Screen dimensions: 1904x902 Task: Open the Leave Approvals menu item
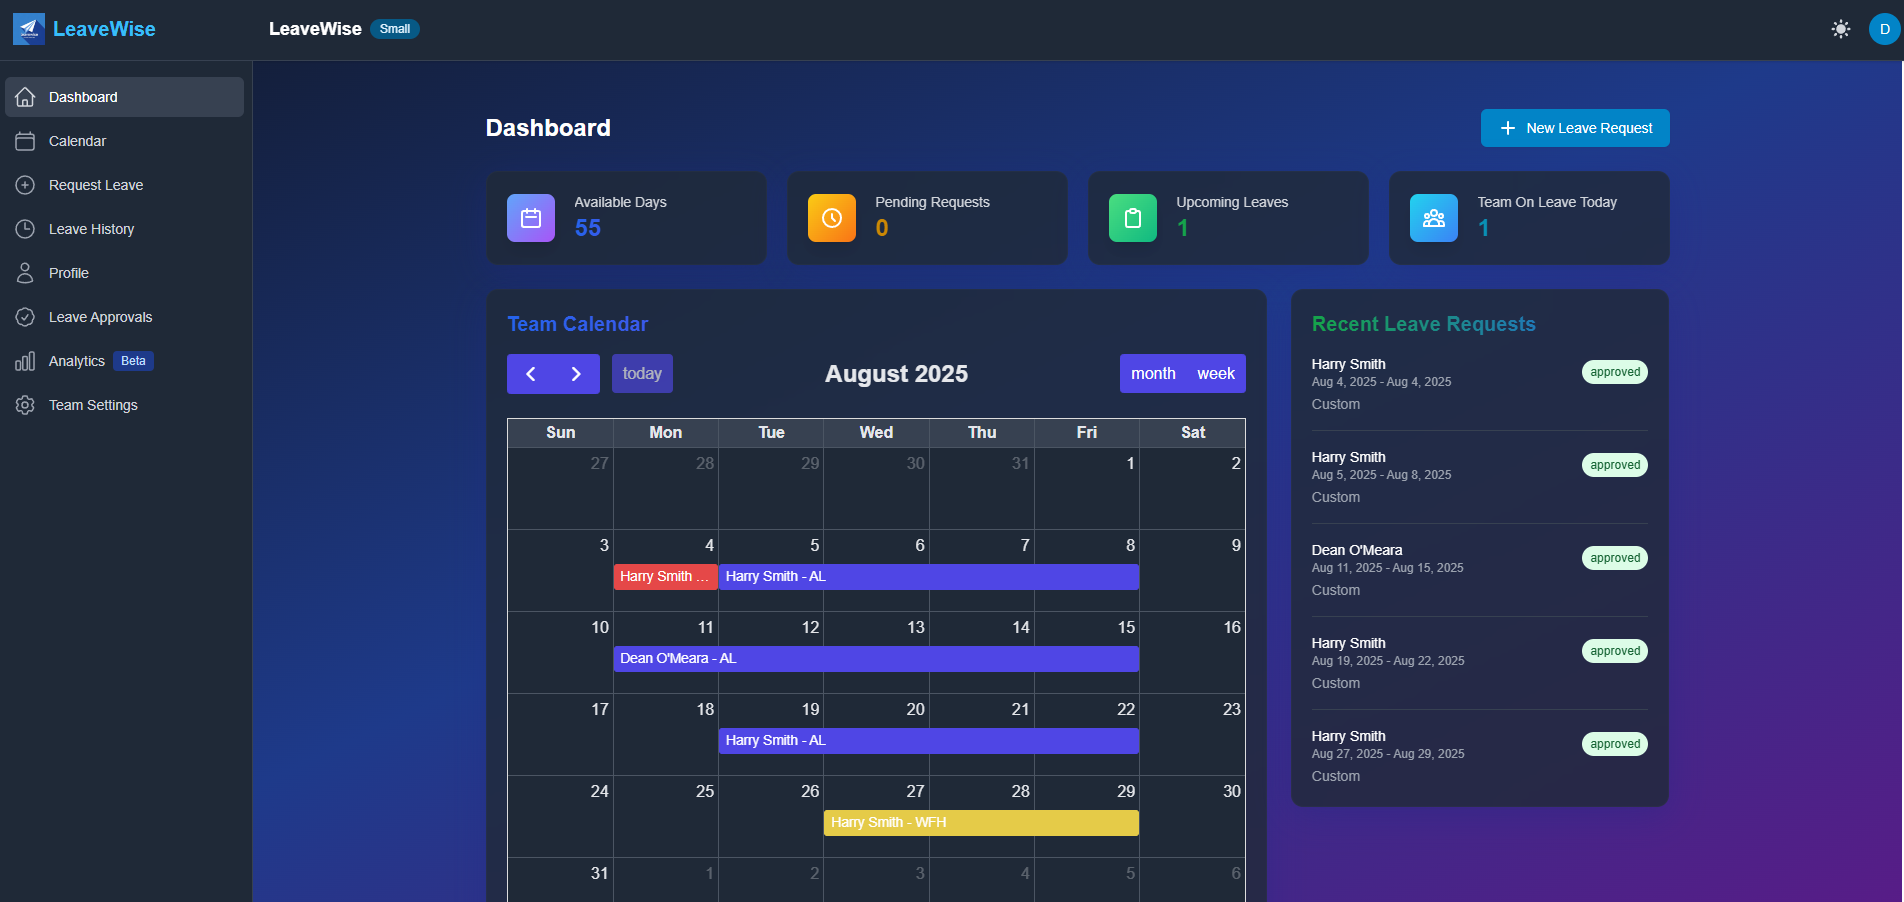point(124,317)
